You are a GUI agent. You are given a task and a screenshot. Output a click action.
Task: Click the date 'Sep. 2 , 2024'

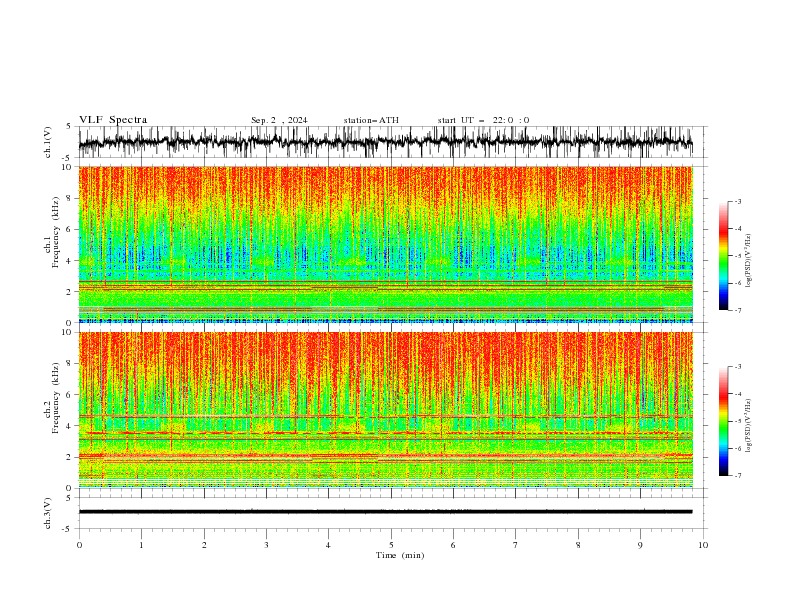tap(279, 120)
